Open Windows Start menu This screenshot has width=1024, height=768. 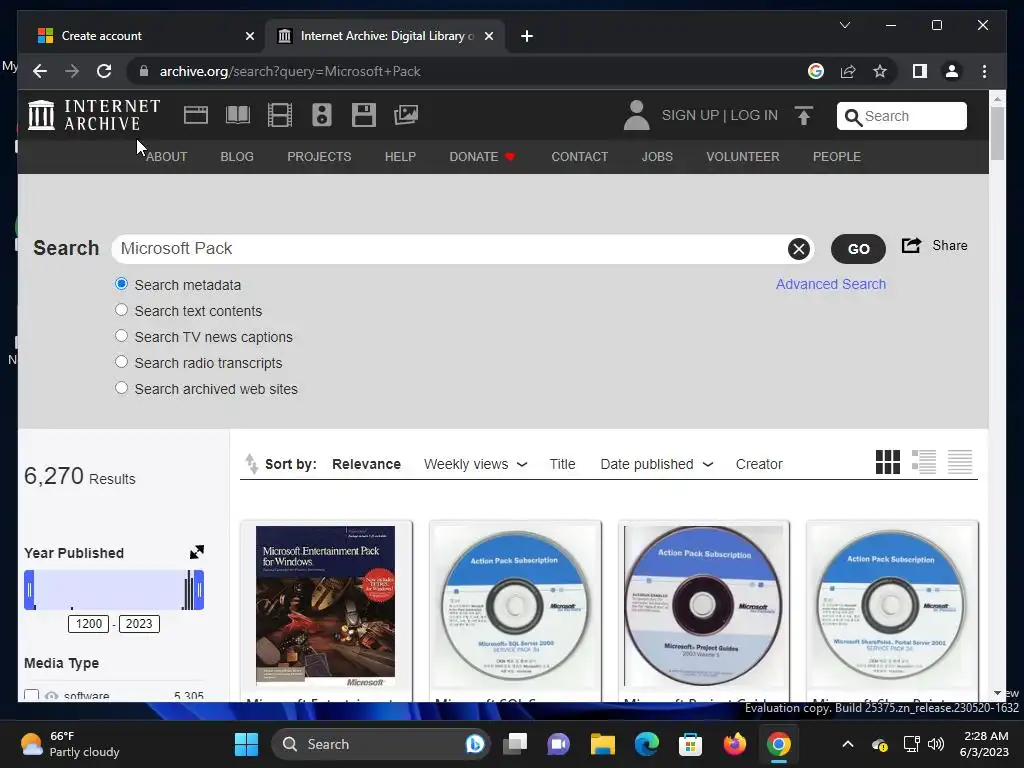246,744
